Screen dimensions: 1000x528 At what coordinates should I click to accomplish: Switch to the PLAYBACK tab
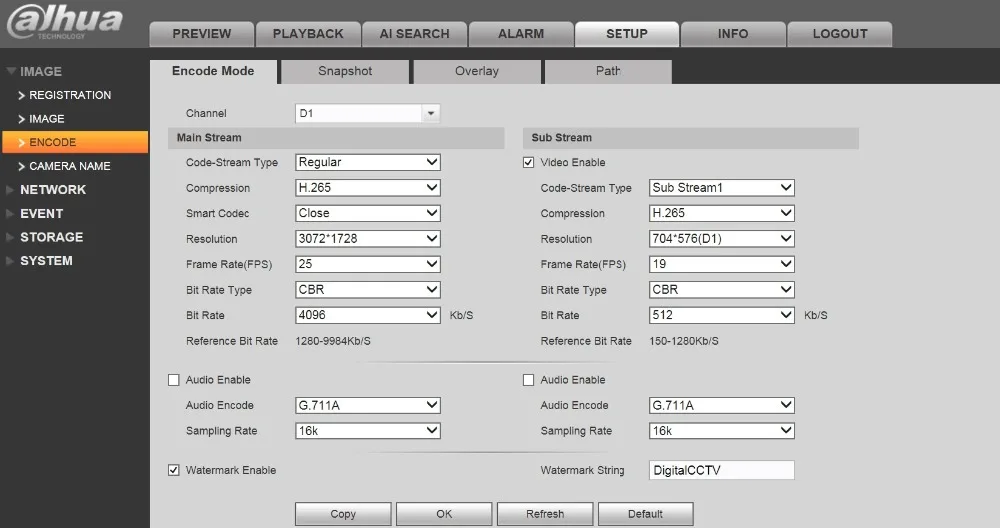(308, 34)
